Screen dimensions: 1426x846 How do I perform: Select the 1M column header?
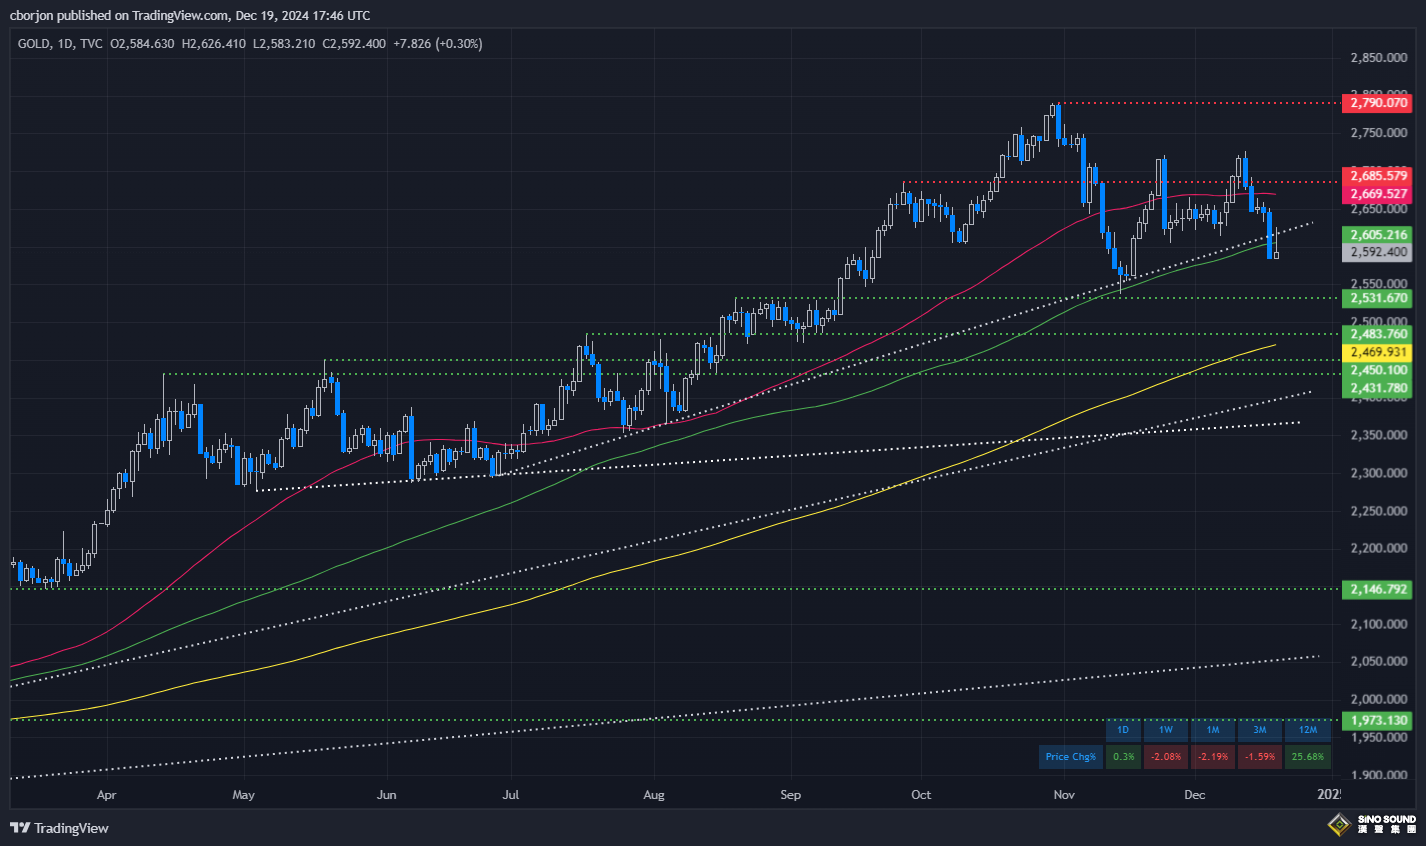coord(1213,730)
